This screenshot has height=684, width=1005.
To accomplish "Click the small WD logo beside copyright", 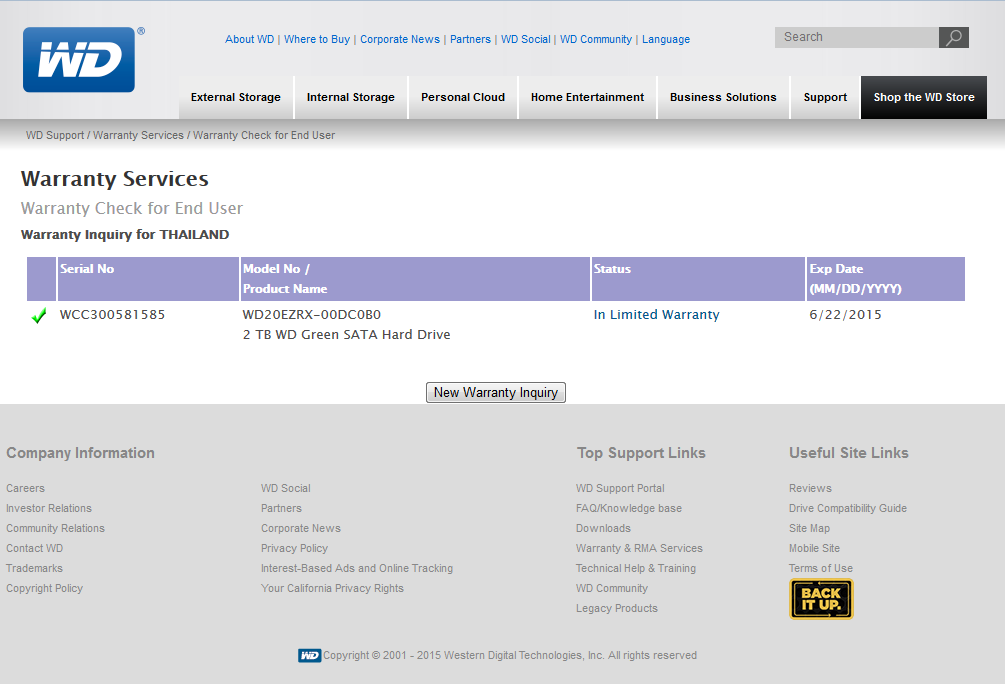I will (310, 655).
